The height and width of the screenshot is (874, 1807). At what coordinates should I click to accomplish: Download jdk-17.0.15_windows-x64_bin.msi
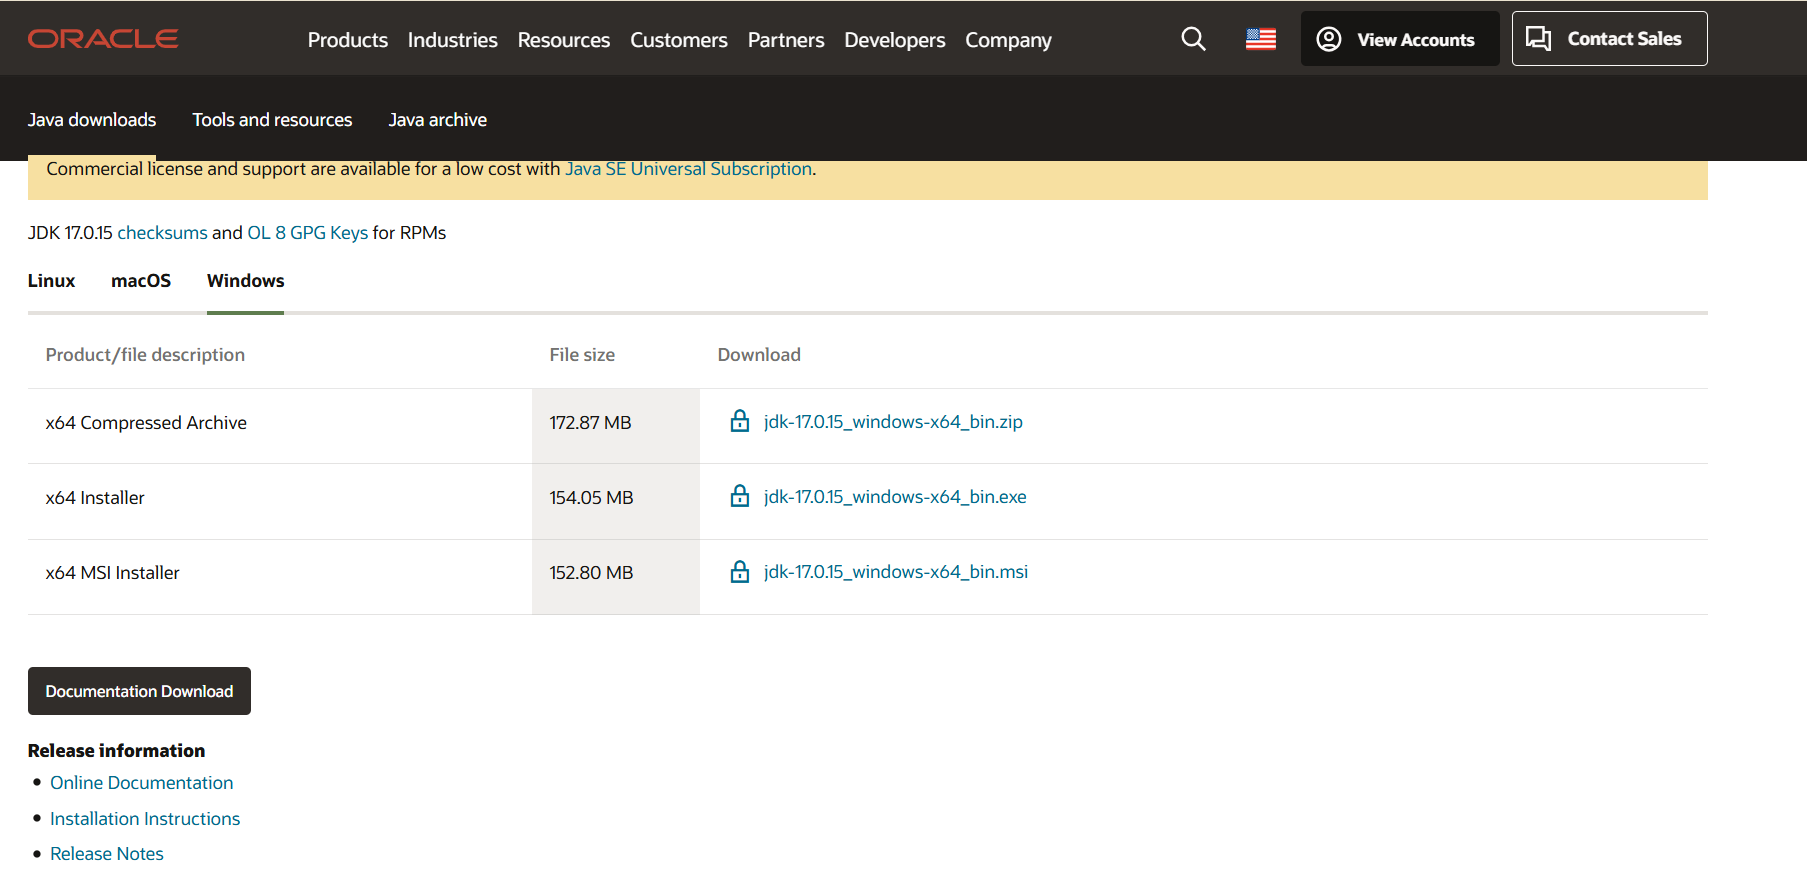[x=896, y=572]
